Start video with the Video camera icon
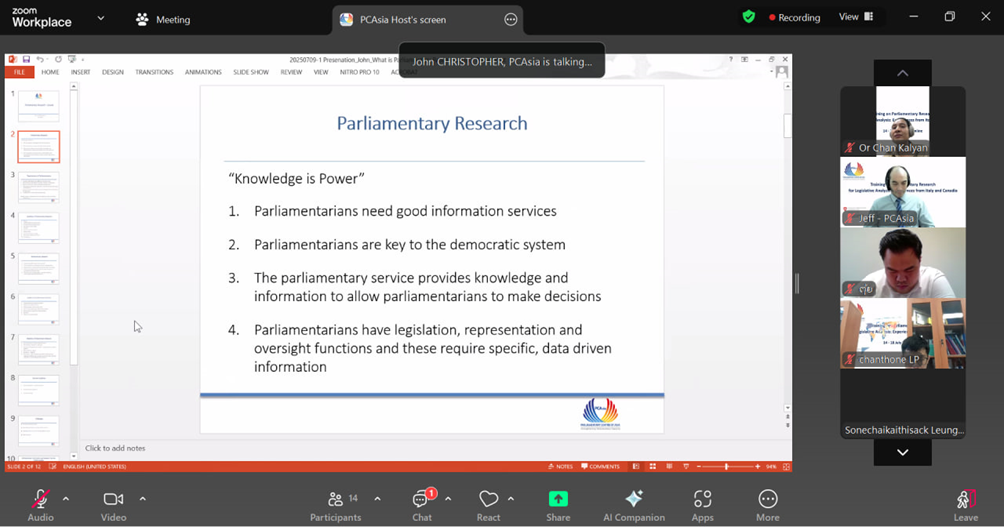 [x=113, y=499]
